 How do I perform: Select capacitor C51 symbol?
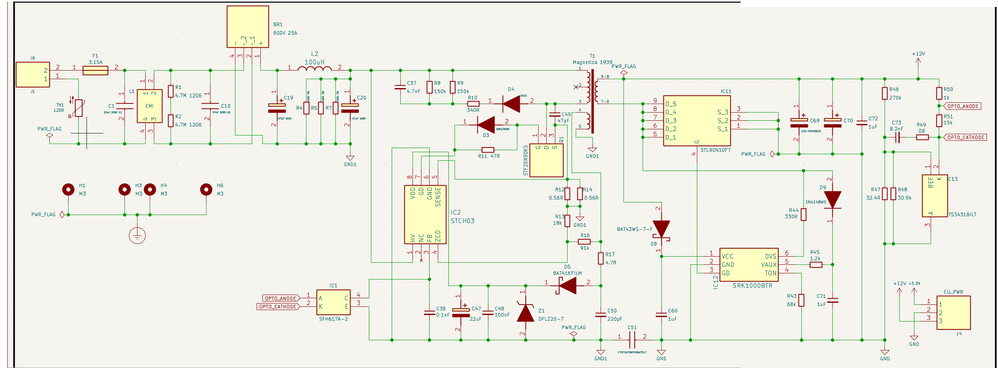631,339
